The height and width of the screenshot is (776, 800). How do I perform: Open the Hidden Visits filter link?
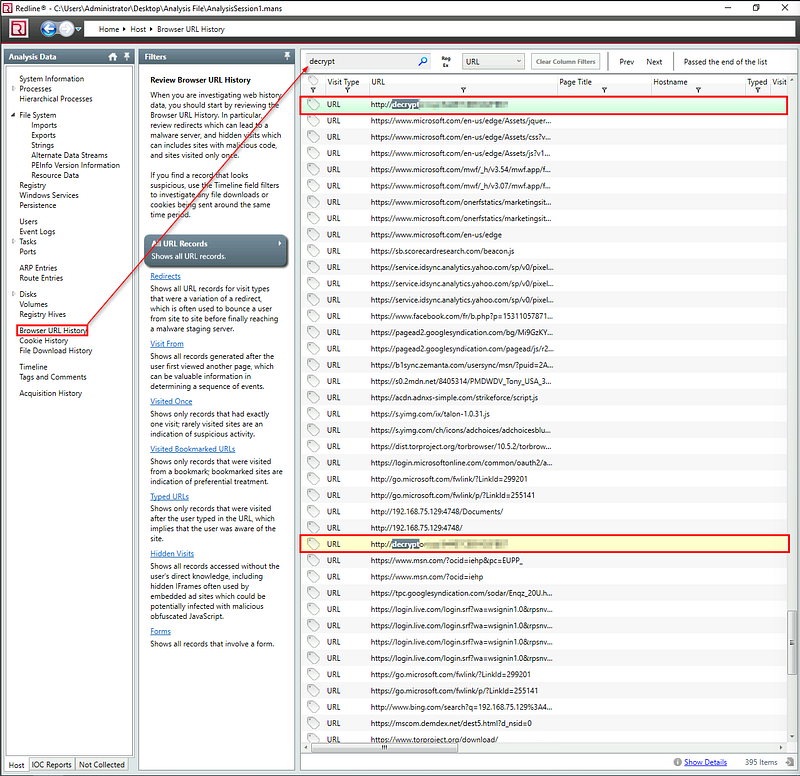click(x=172, y=554)
